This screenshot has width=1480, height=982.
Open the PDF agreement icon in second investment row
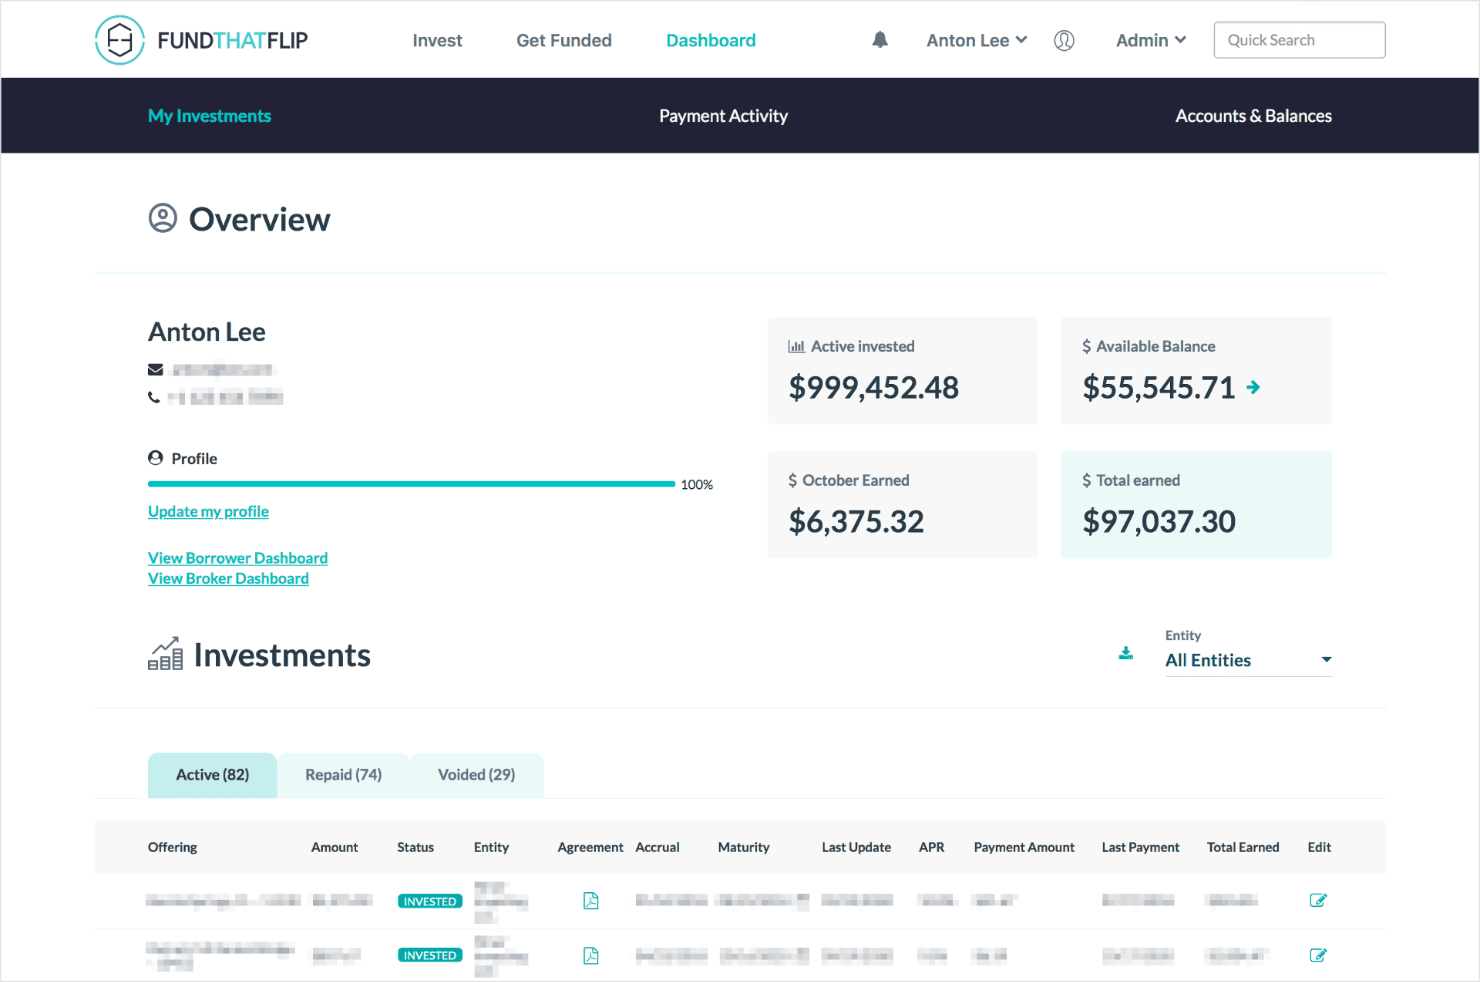coord(590,955)
